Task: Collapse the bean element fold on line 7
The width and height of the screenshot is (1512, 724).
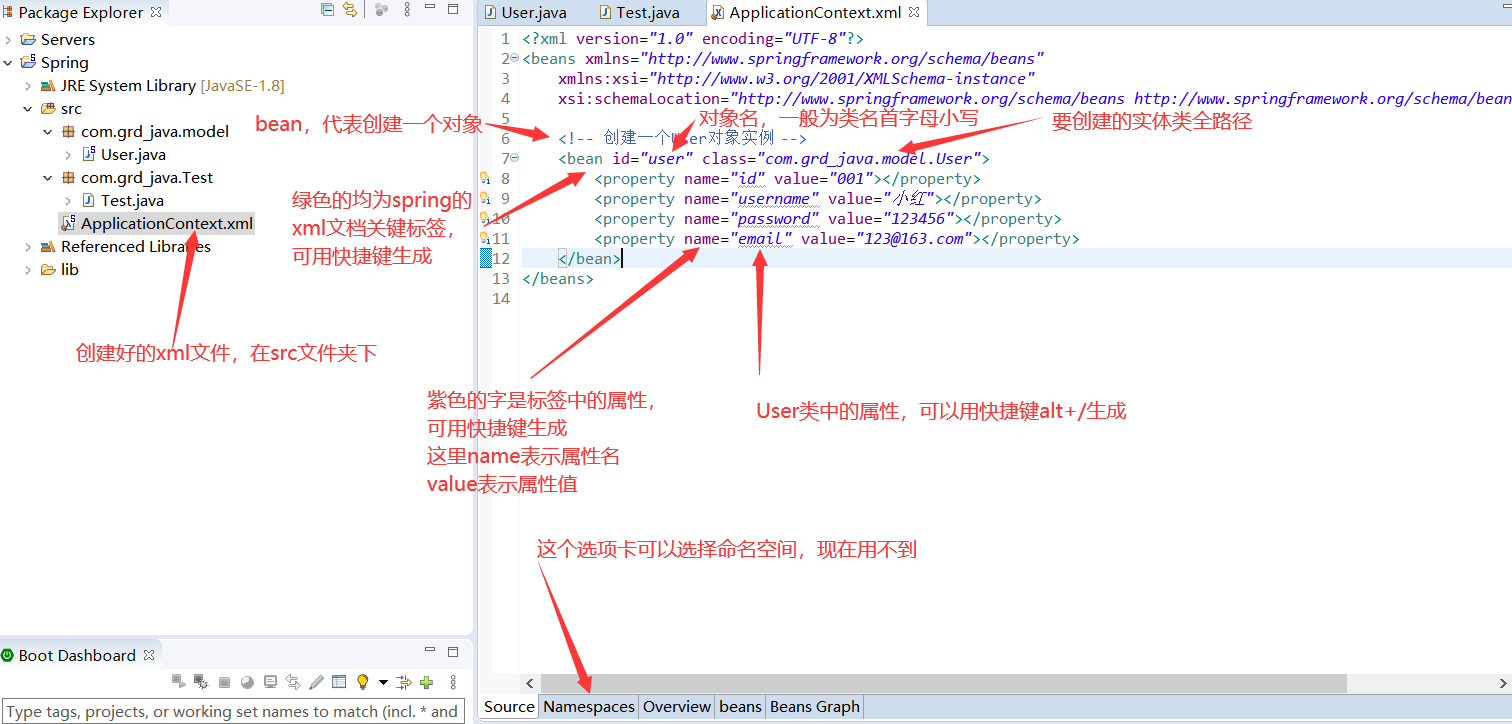Action: tap(515, 159)
